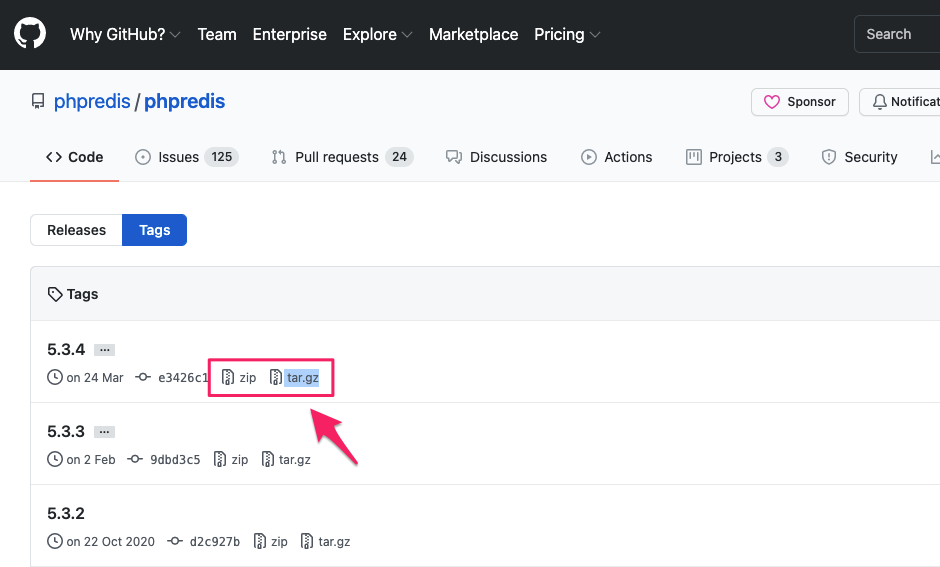Click the clock icon beside 2 Feb
The height and width of the screenshot is (567, 940).
[55, 459]
